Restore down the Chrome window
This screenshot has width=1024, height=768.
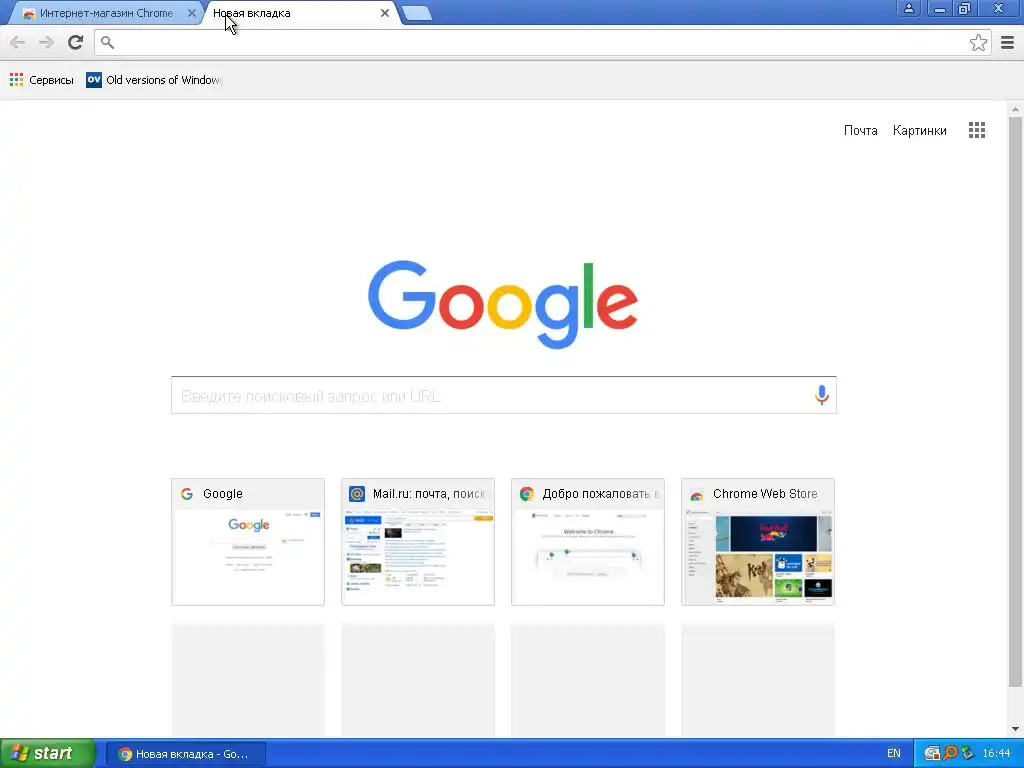(x=965, y=8)
